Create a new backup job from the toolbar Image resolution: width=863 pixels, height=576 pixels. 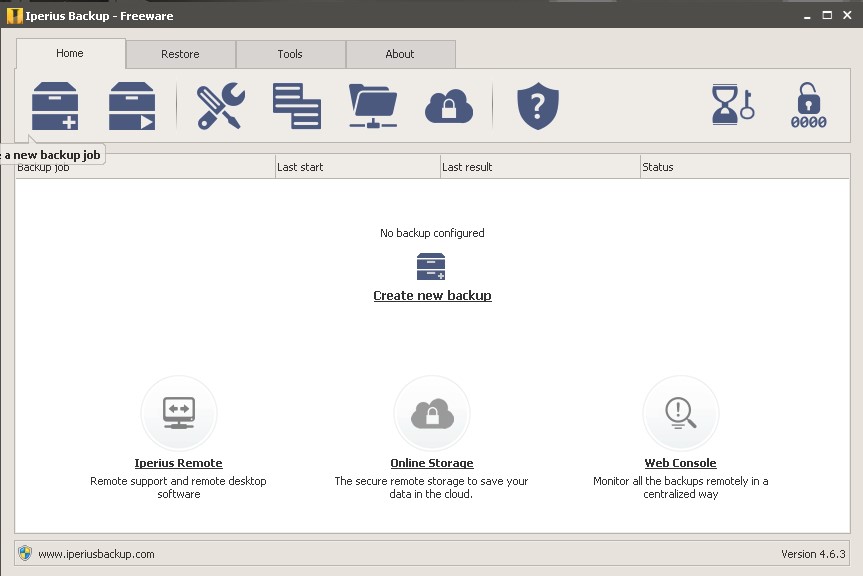click(x=55, y=104)
